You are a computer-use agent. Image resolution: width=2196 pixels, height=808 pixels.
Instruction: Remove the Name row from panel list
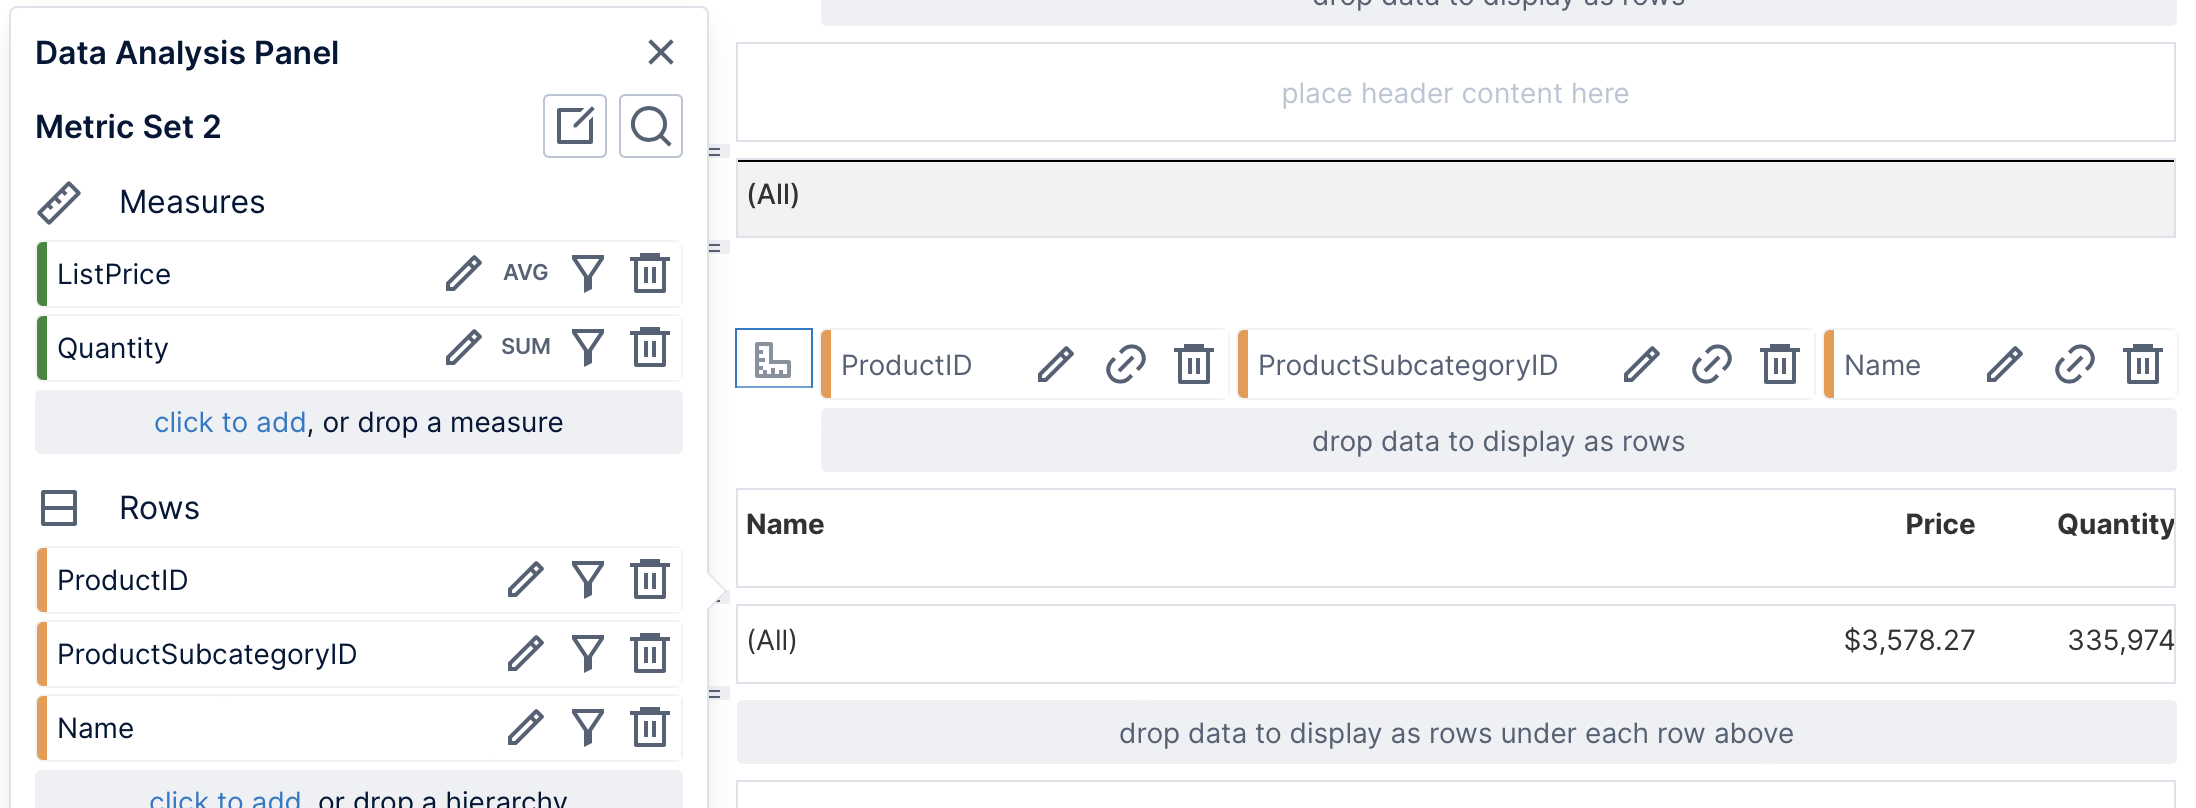[649, 728]
